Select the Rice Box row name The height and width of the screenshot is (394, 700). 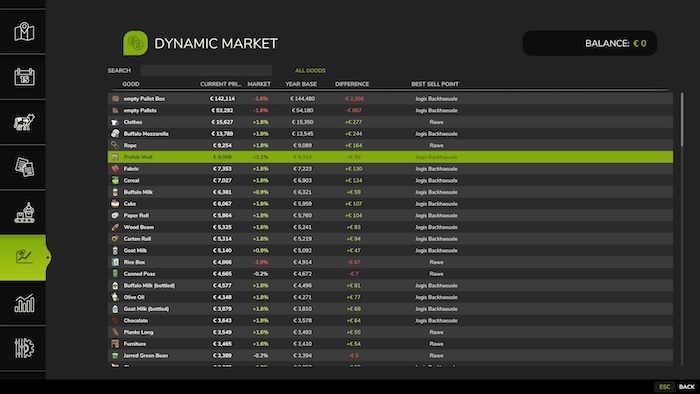134,262
